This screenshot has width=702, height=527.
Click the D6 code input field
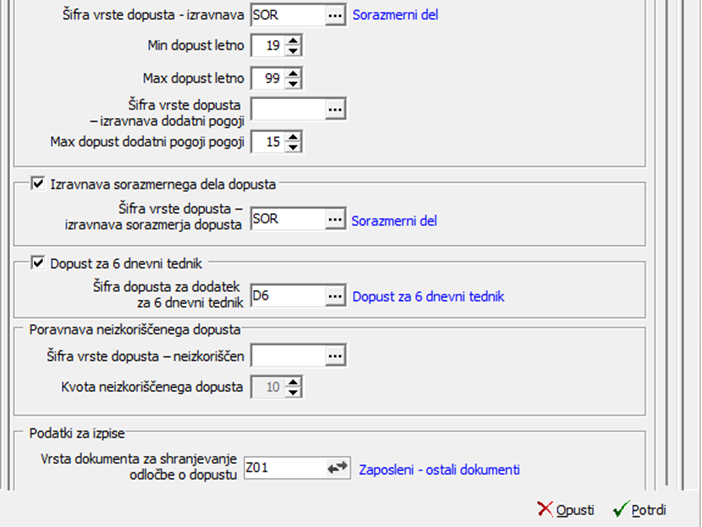point(288,296)
